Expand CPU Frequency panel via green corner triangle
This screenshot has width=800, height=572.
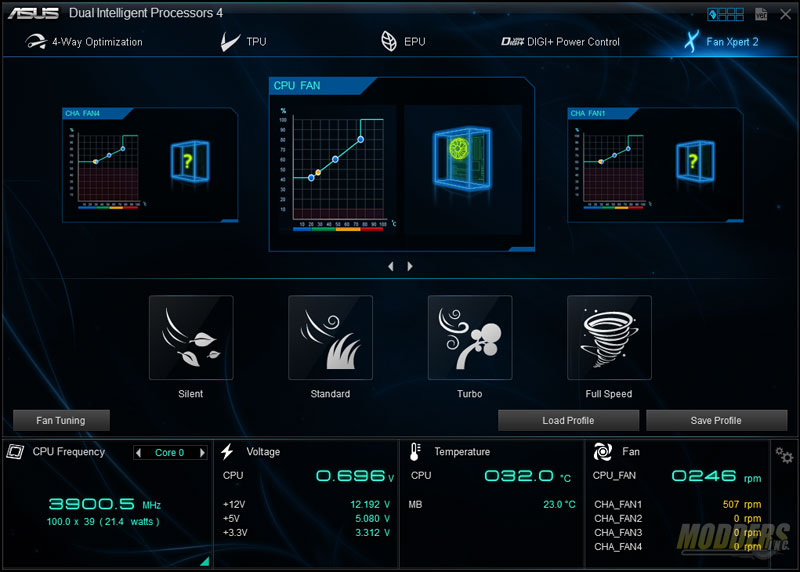[x=205, y=561]
